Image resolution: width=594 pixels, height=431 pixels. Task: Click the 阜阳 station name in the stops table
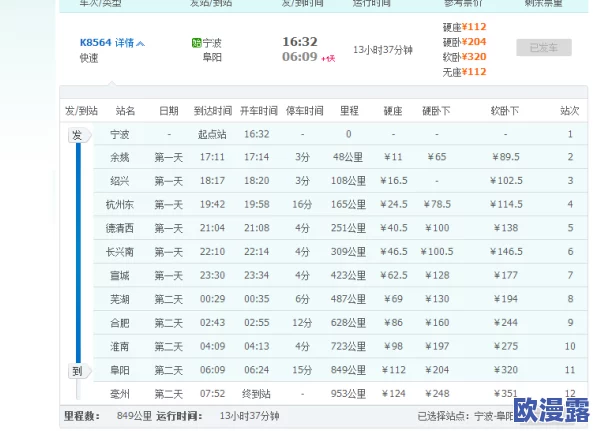[120, 370]
